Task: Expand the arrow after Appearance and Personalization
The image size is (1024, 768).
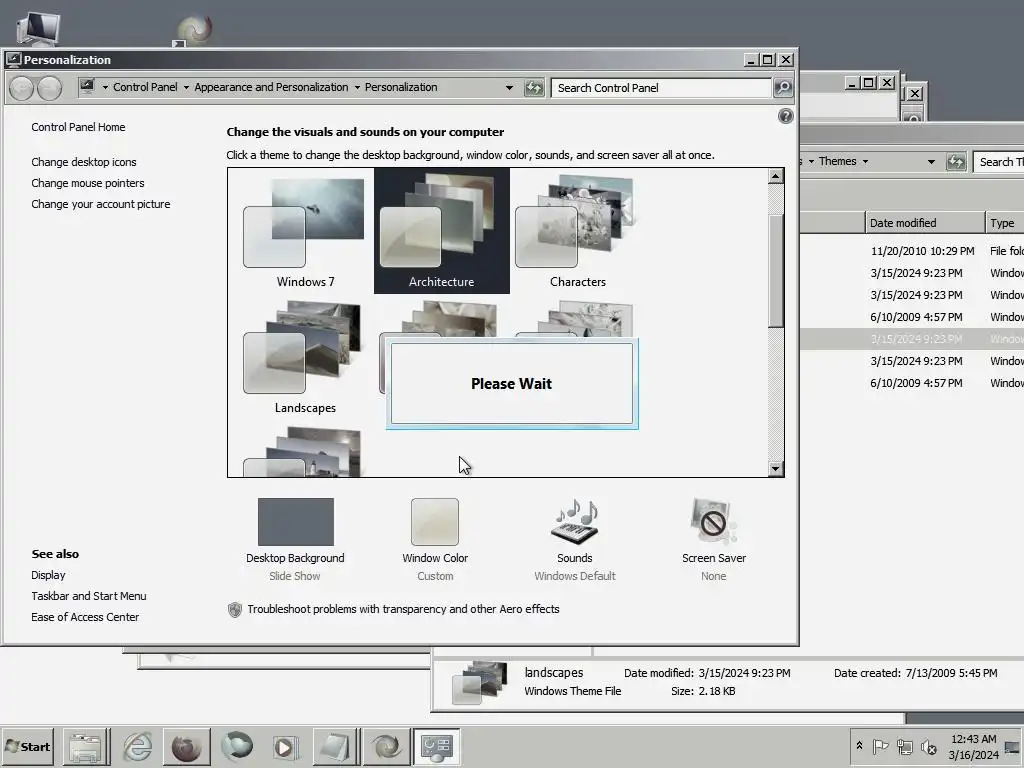Action: [357, 88]
